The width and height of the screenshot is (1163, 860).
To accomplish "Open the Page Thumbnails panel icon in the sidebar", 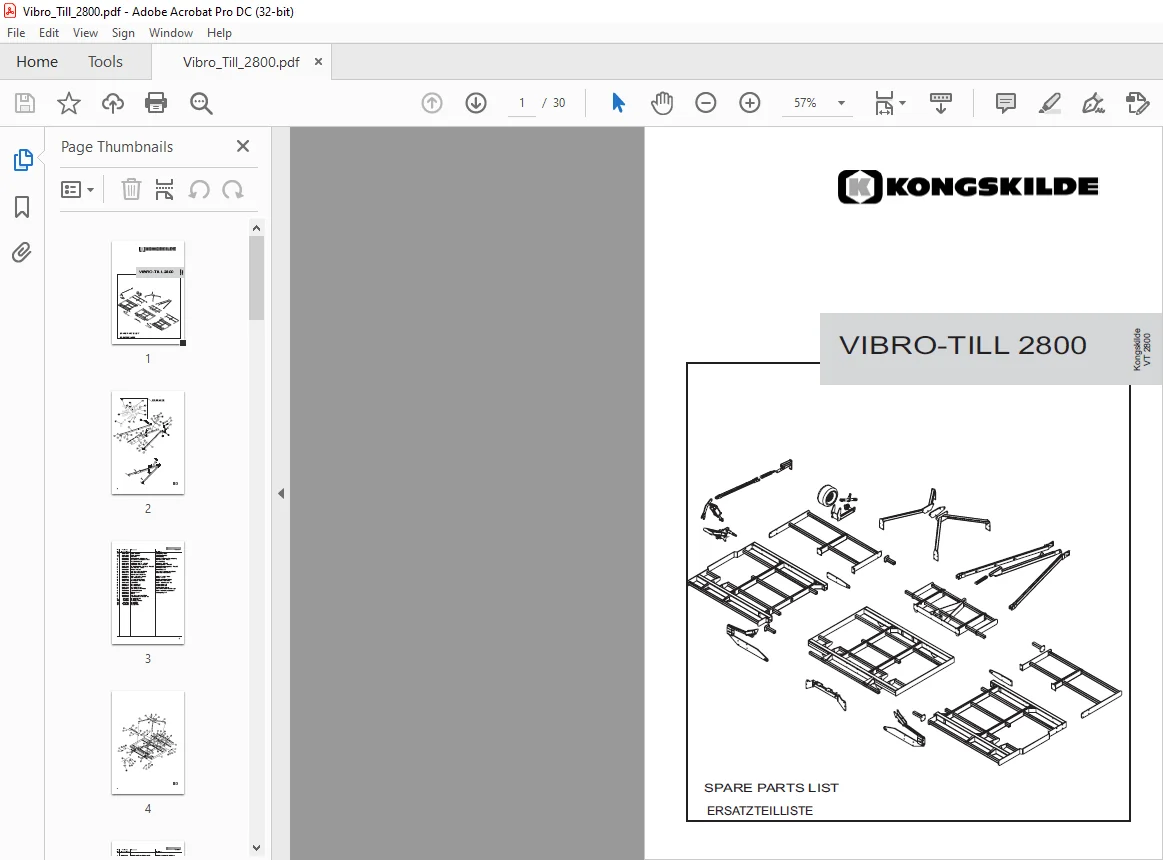I will [23, 160].
